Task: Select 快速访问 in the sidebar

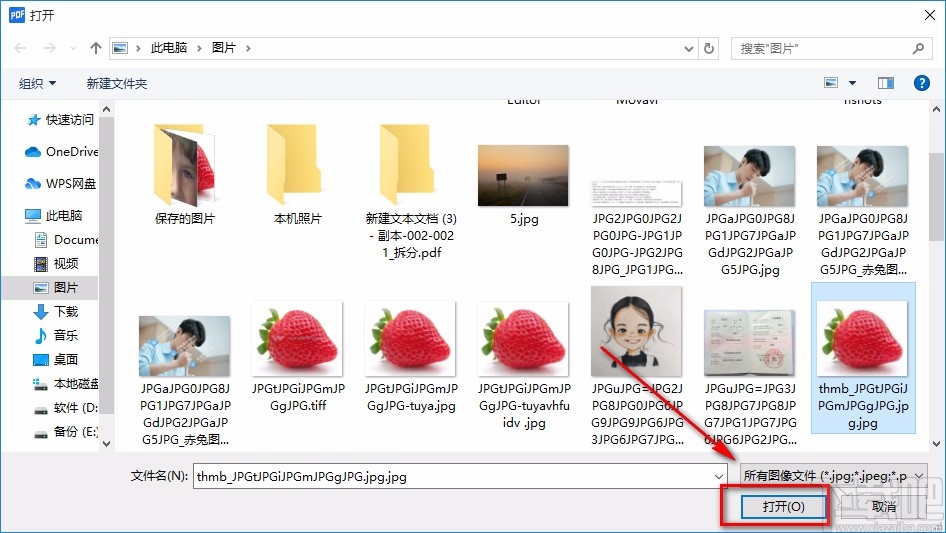Action: 60,120
